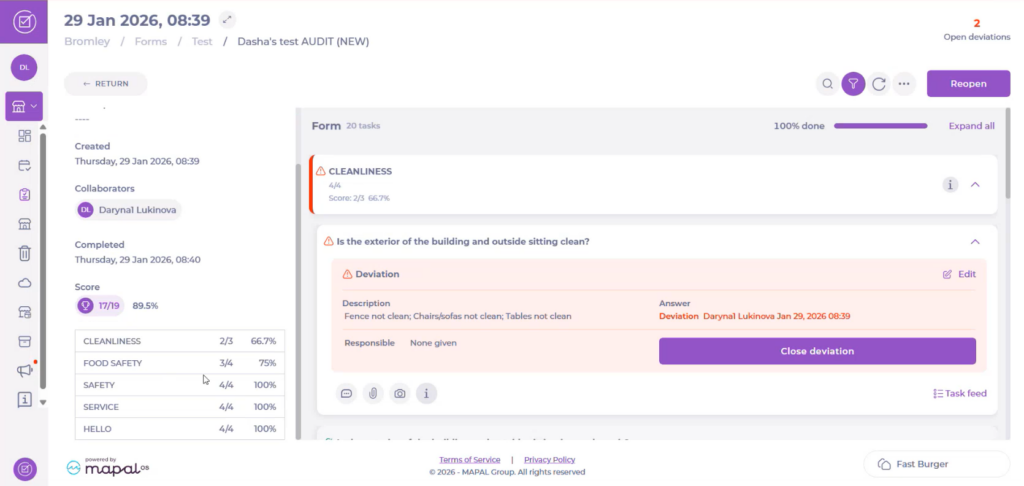Select the FOOD SAFETY score row
Image resolution: width=1024 pixels, height=486 pixels.
180,363
